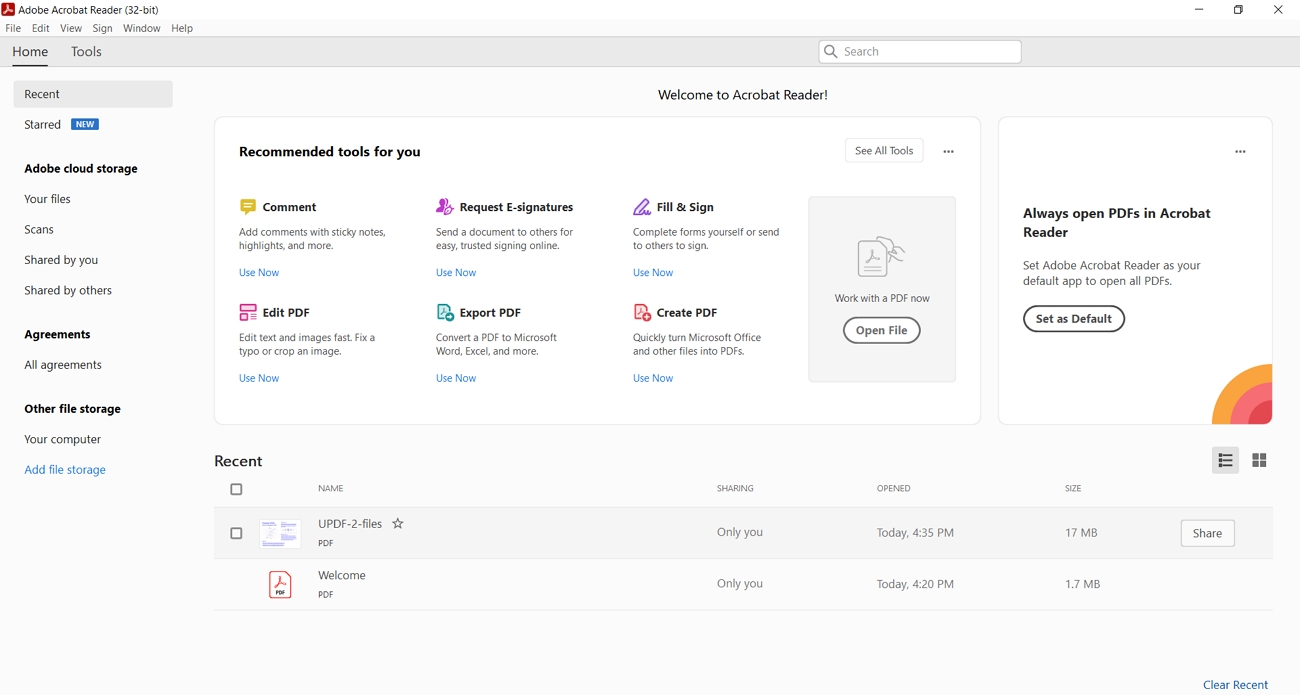The height and width of the screenshot is (695, 1300).
Task: Open Request E-signatures via its icon
Action: coord(444,206)
